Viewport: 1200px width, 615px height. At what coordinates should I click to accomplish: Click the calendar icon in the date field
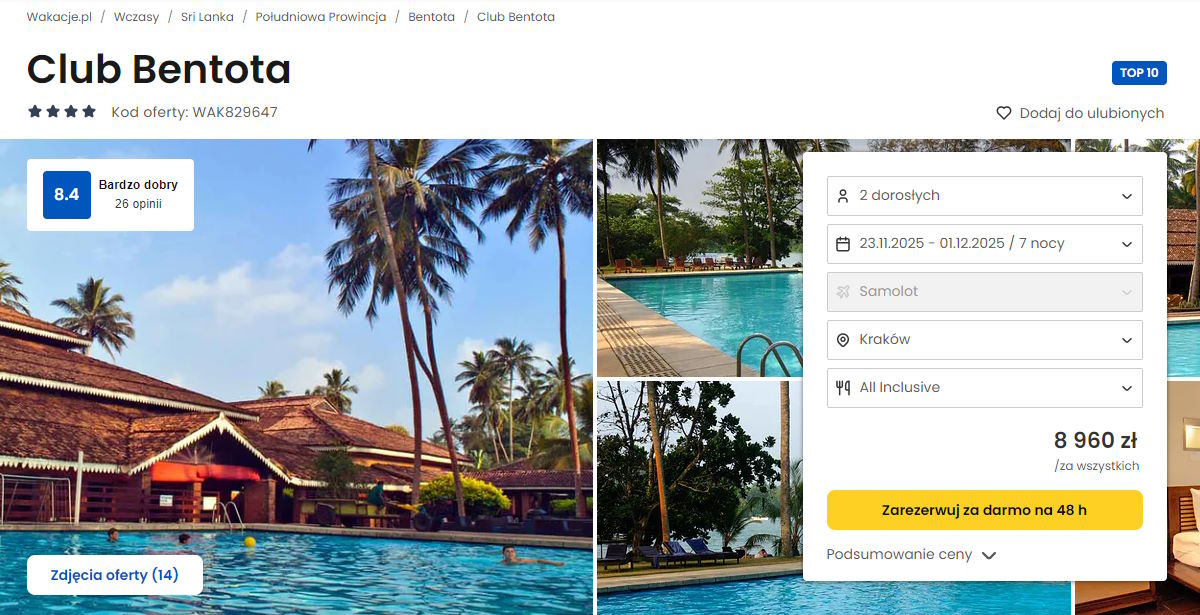pyautogui.click(x=842, y=243)
